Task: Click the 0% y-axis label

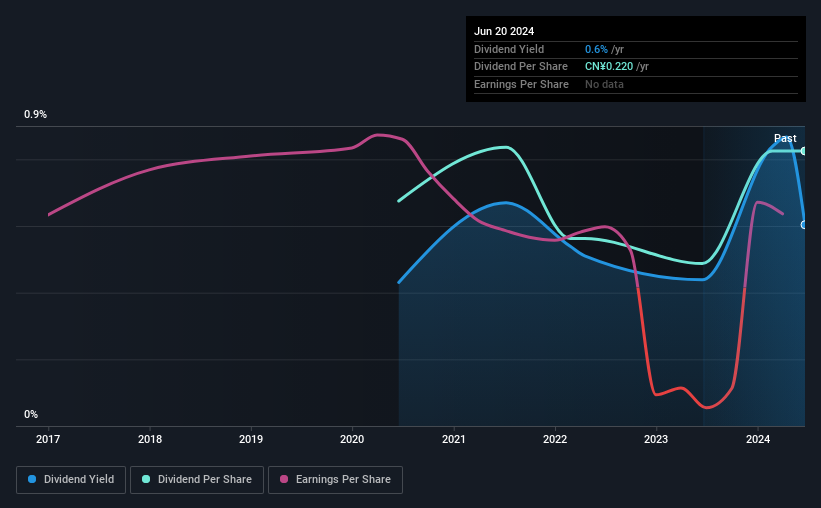Action: 31,414
